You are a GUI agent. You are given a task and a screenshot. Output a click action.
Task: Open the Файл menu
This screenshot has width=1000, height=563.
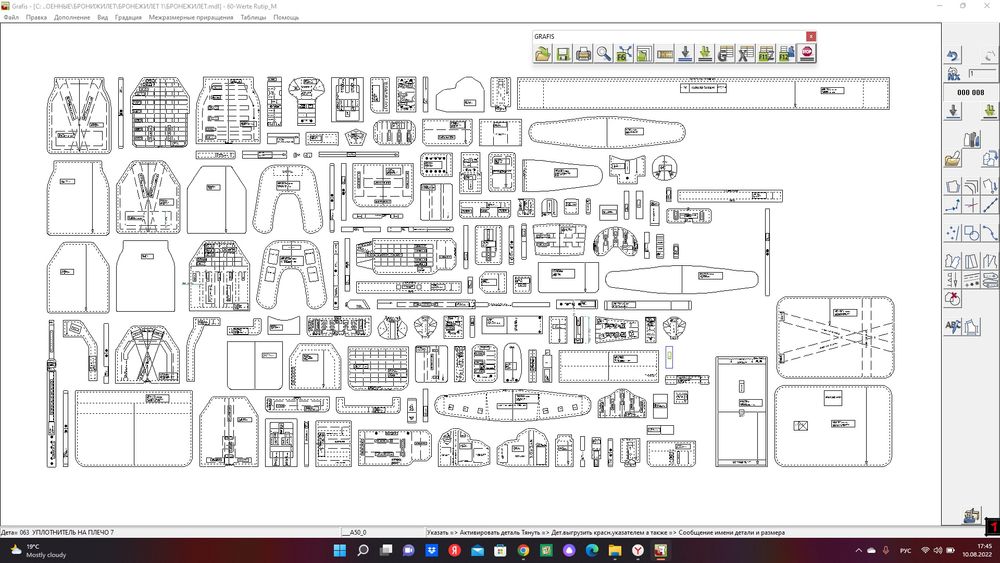click(x=11, y=17)
